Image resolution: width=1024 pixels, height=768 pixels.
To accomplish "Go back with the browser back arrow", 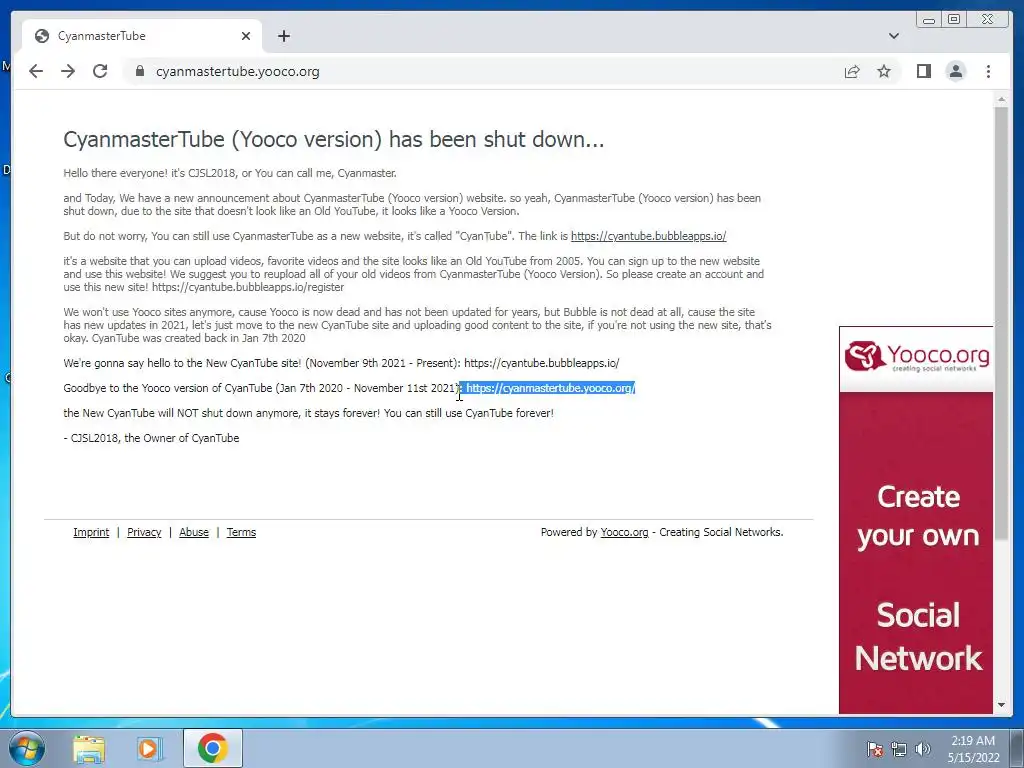I will click(36, 71).
